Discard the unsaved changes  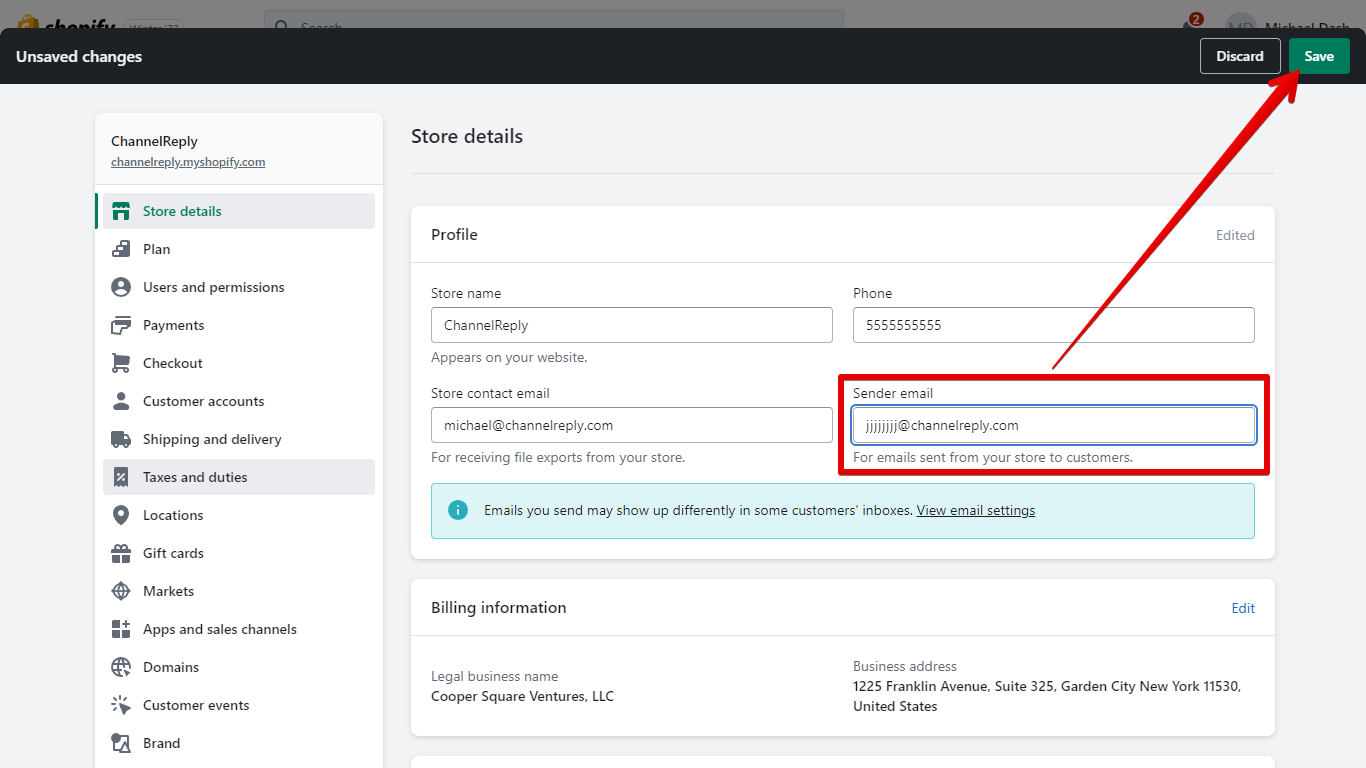(x=1240, y=56)
